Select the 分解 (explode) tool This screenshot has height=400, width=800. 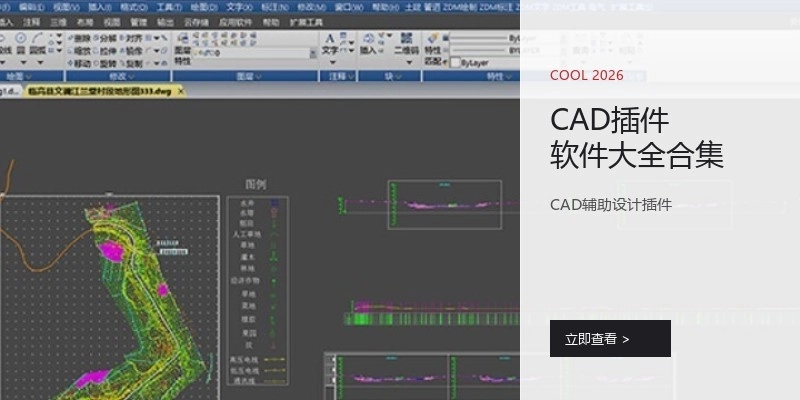tap(105, 38)
